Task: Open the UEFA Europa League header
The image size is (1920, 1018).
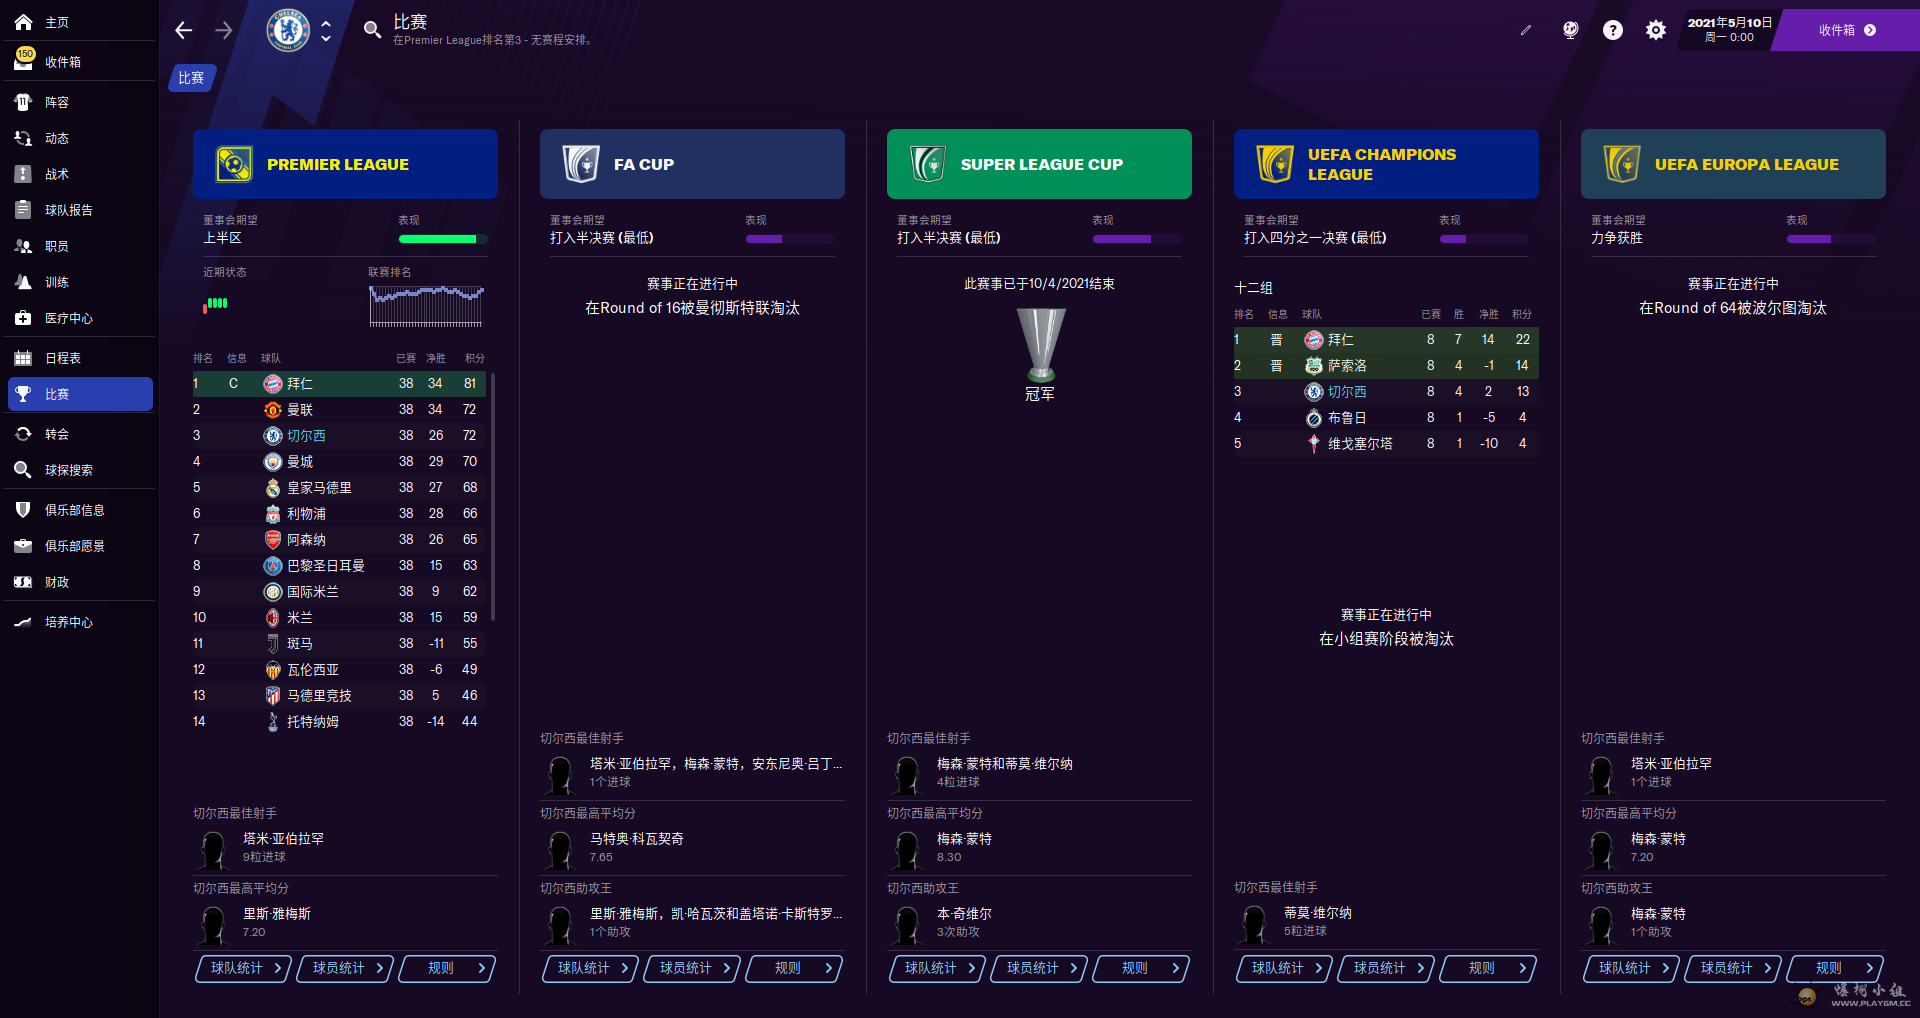Action: [1733, 164]
